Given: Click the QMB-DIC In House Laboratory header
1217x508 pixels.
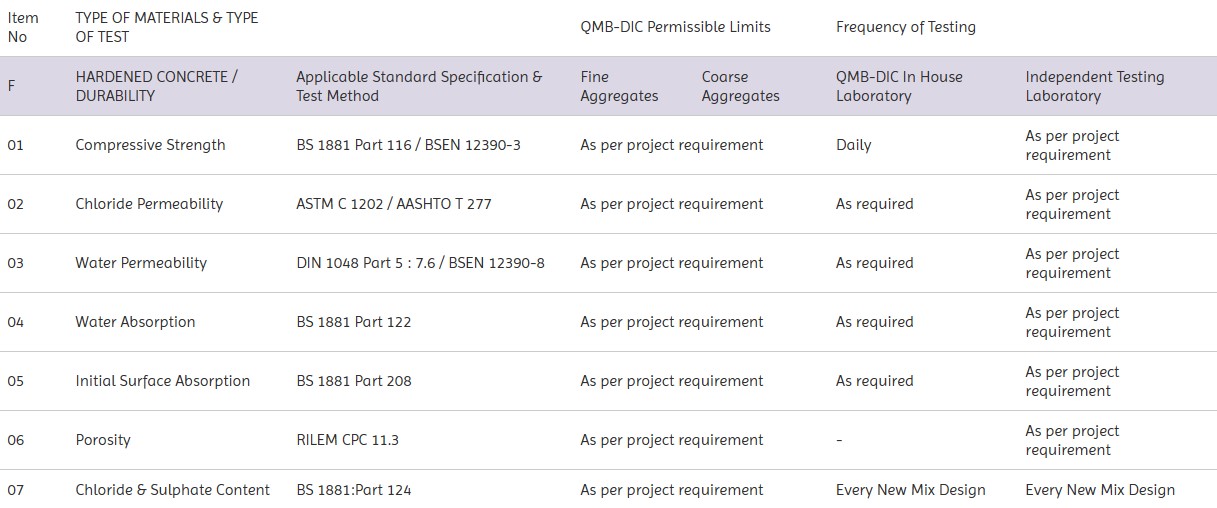Looking at the screenshot, I should click(x=899, y=86).
